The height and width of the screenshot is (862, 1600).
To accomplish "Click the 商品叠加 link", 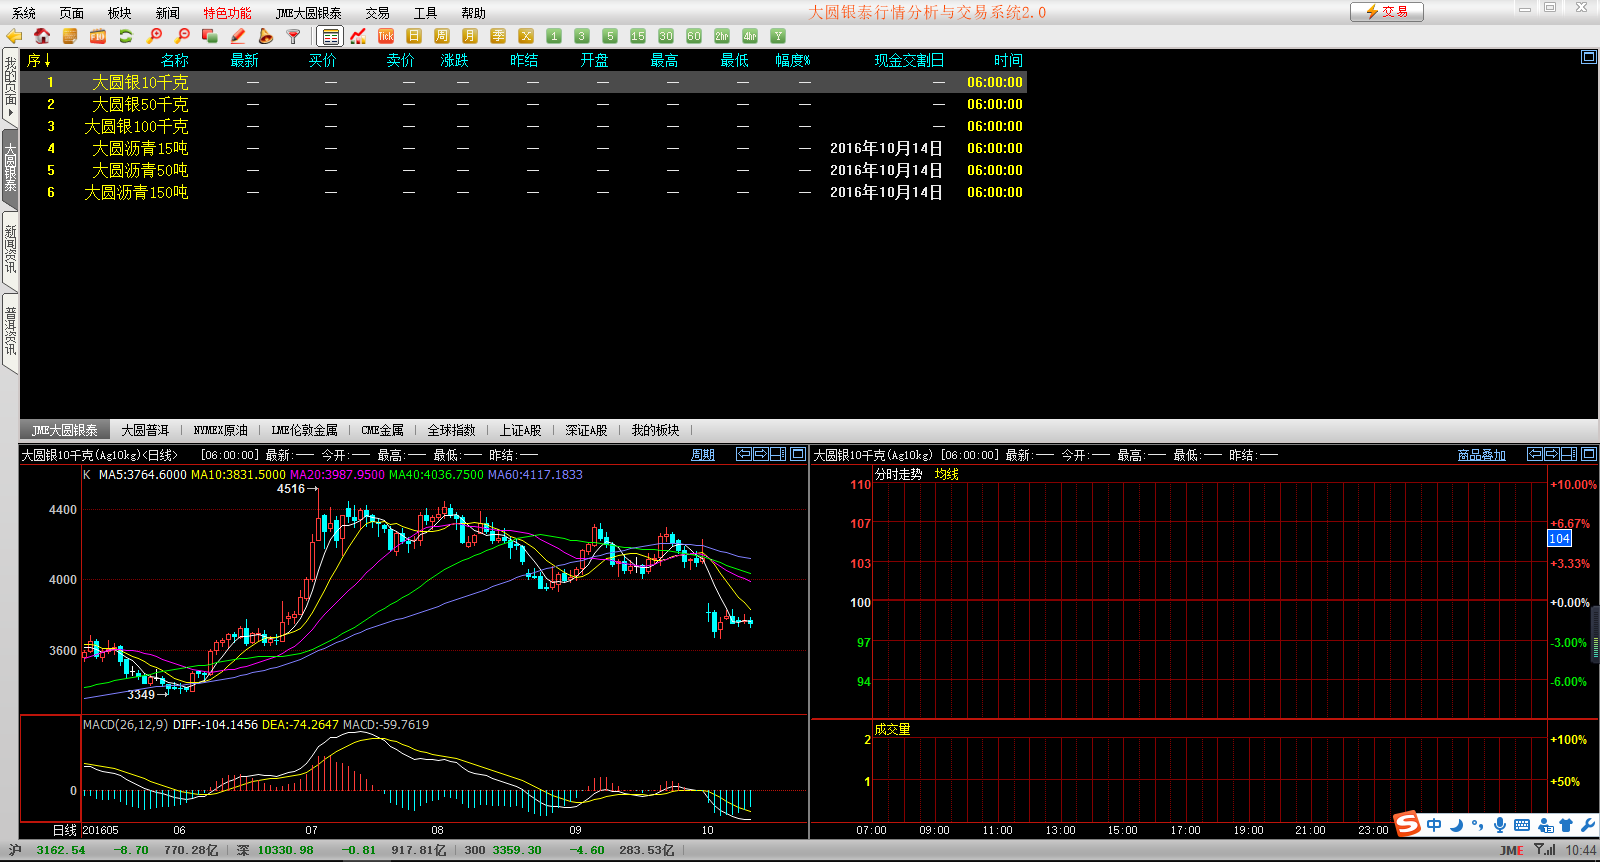I will [1481, 455].
